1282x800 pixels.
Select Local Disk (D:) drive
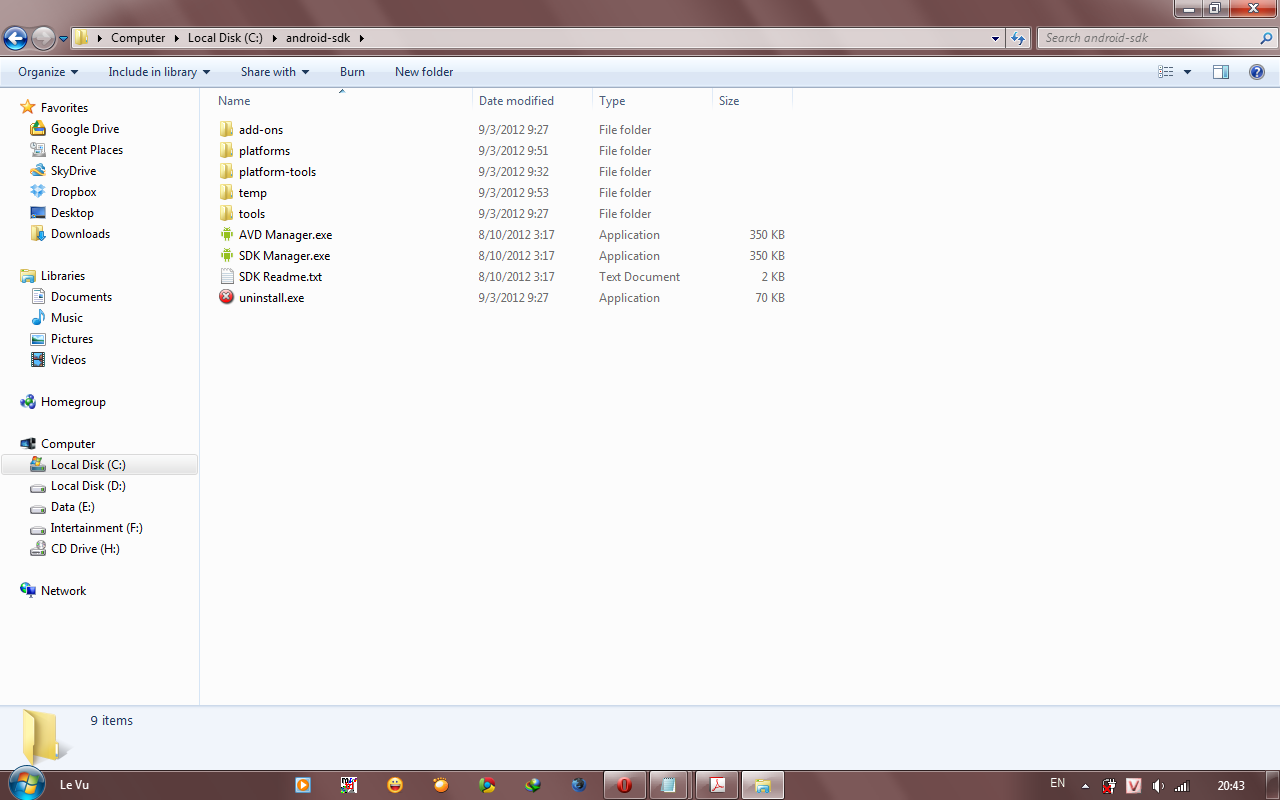88,486
